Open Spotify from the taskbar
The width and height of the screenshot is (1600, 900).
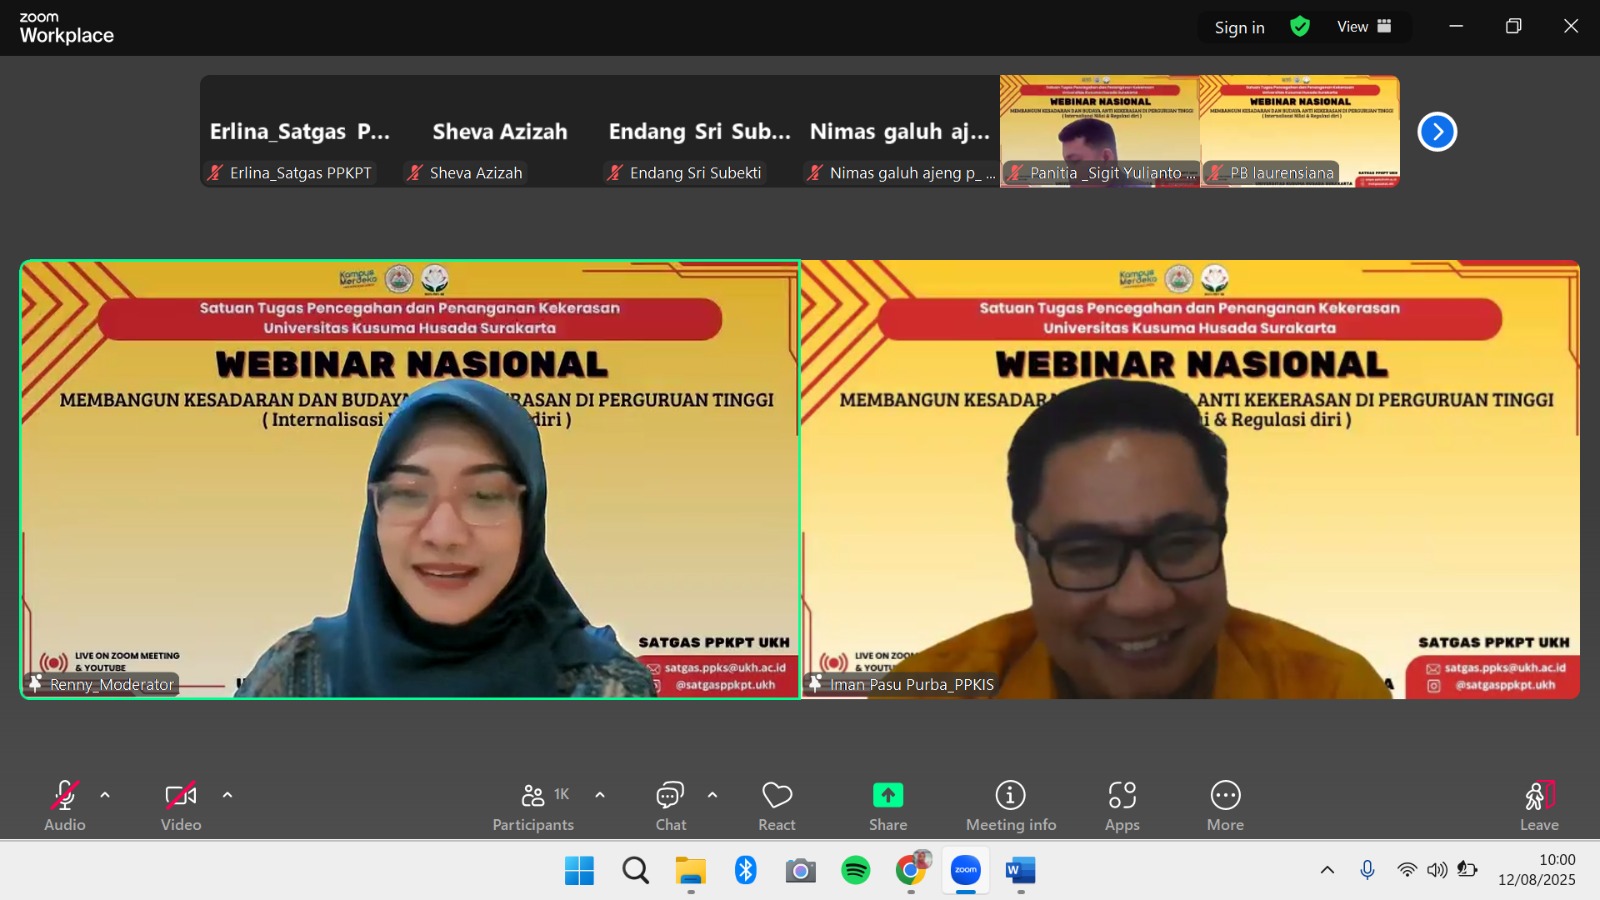[x=856, y=870]
